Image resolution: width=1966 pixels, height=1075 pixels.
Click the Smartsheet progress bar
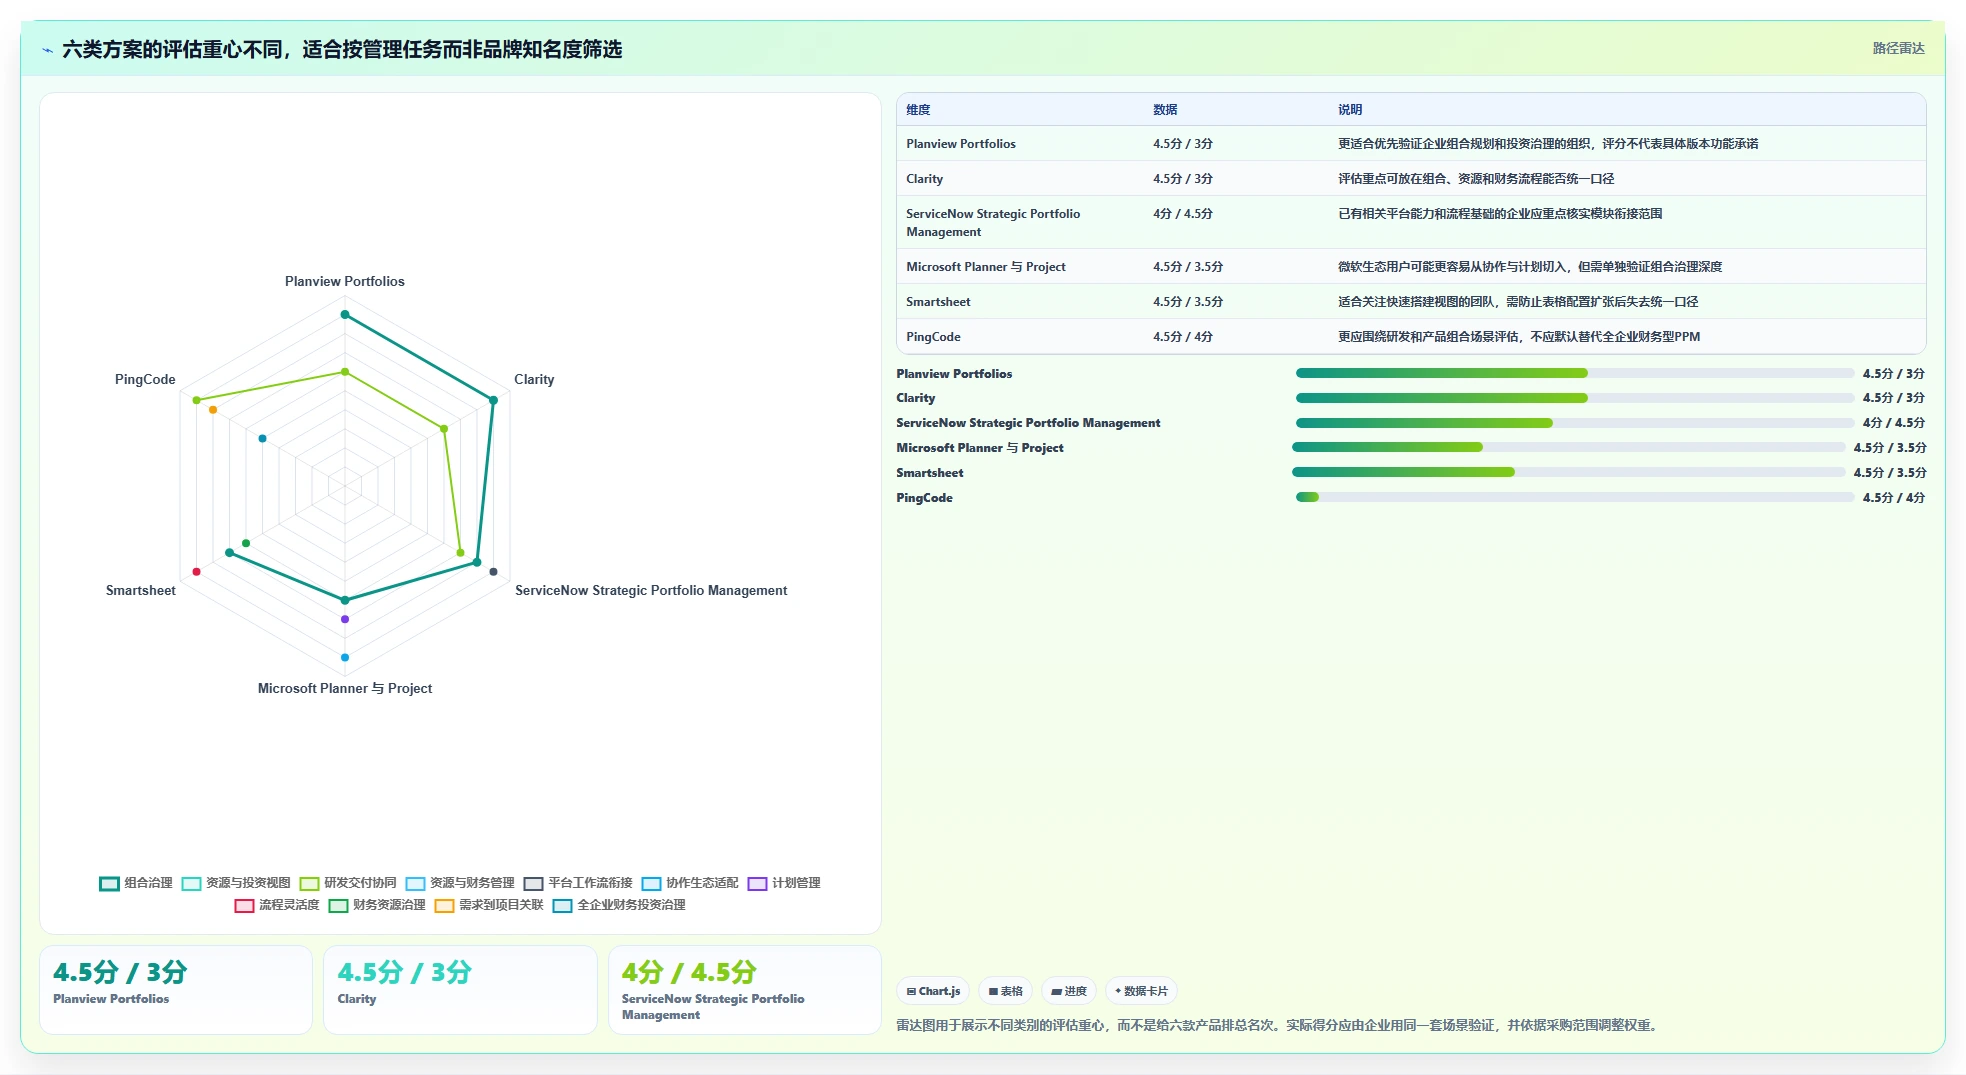[1569, 472]
